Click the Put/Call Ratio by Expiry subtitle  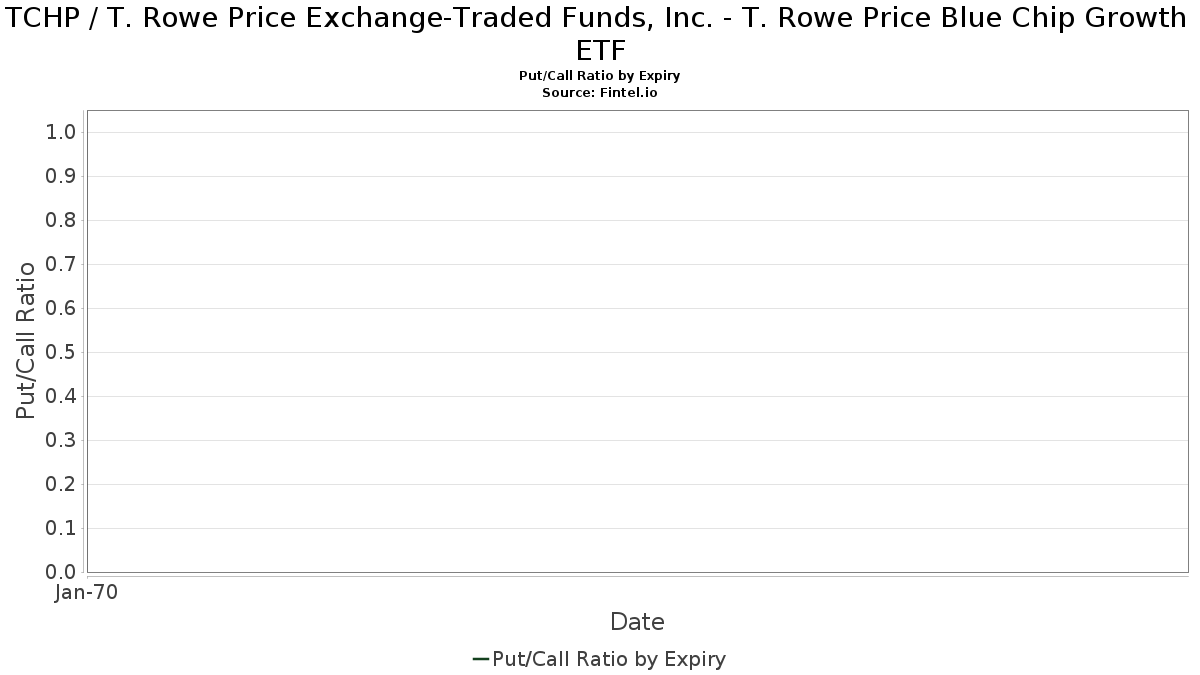[x=600, y=76]
